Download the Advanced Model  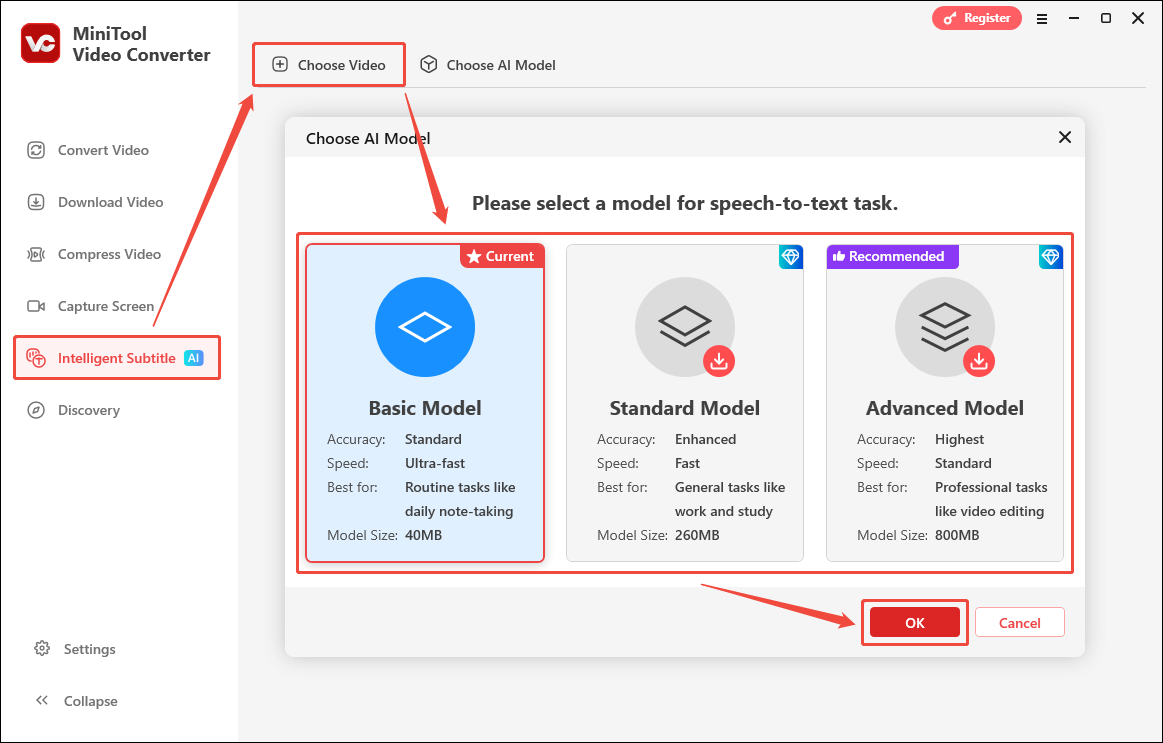979,361
